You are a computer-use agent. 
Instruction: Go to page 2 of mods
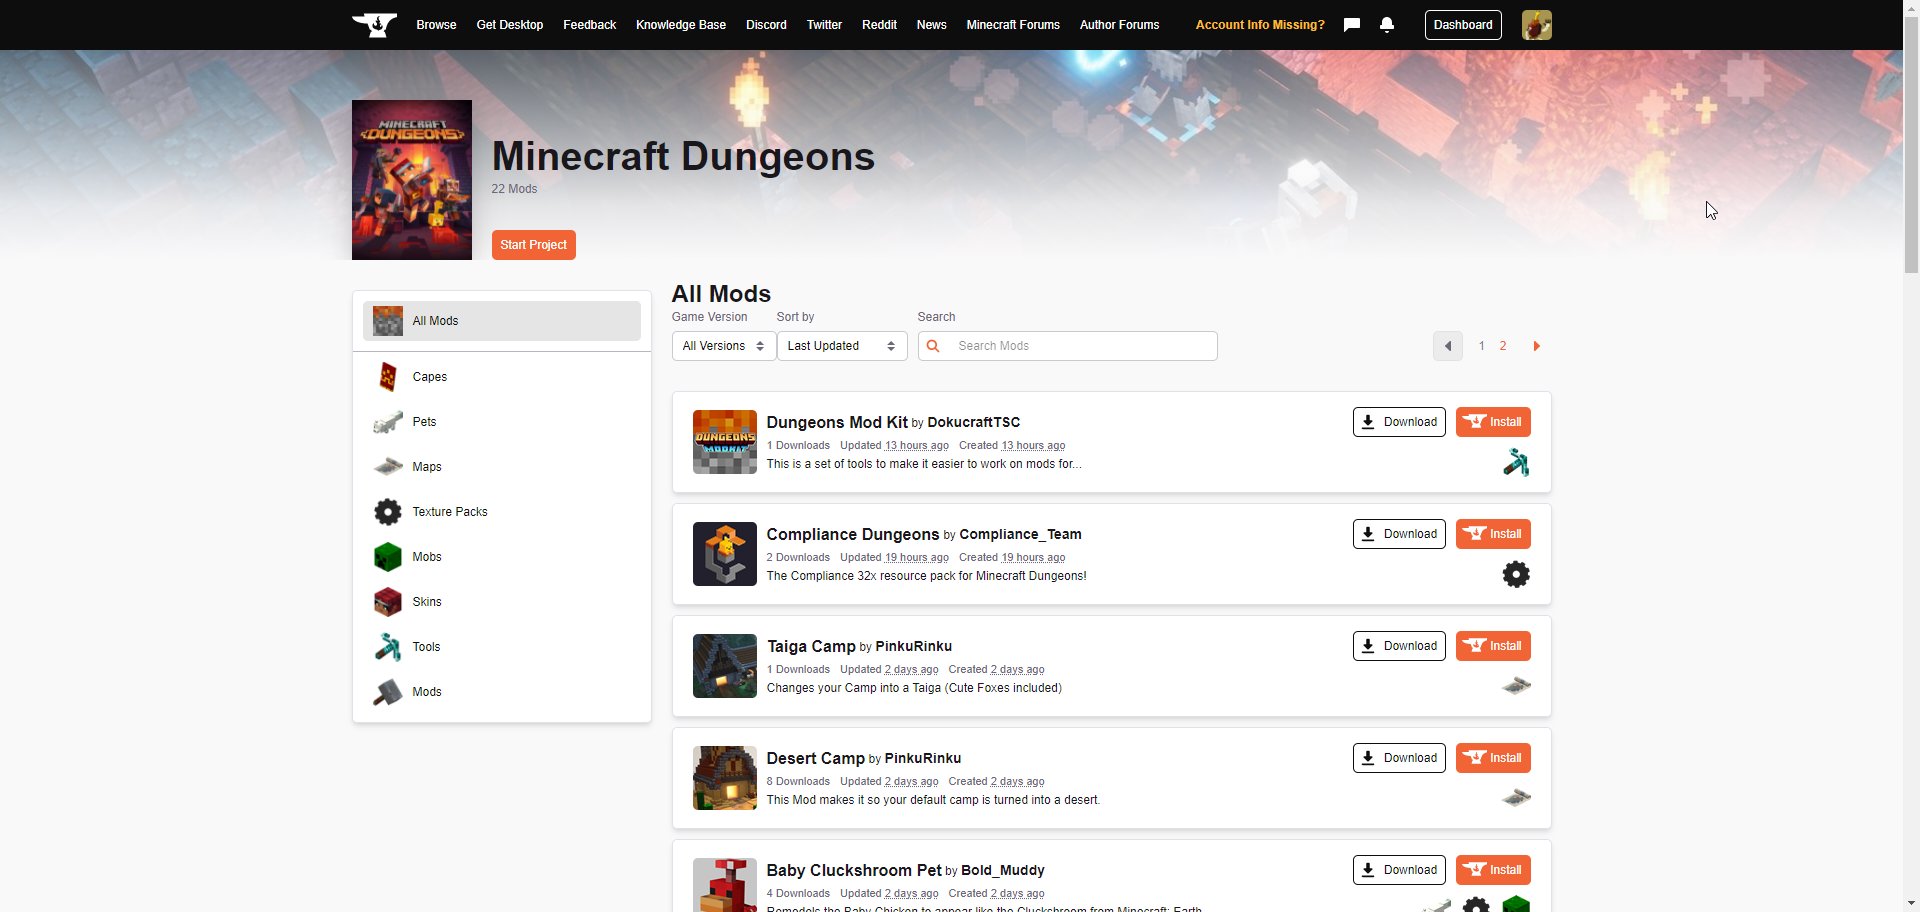(x=1502, y=346)
